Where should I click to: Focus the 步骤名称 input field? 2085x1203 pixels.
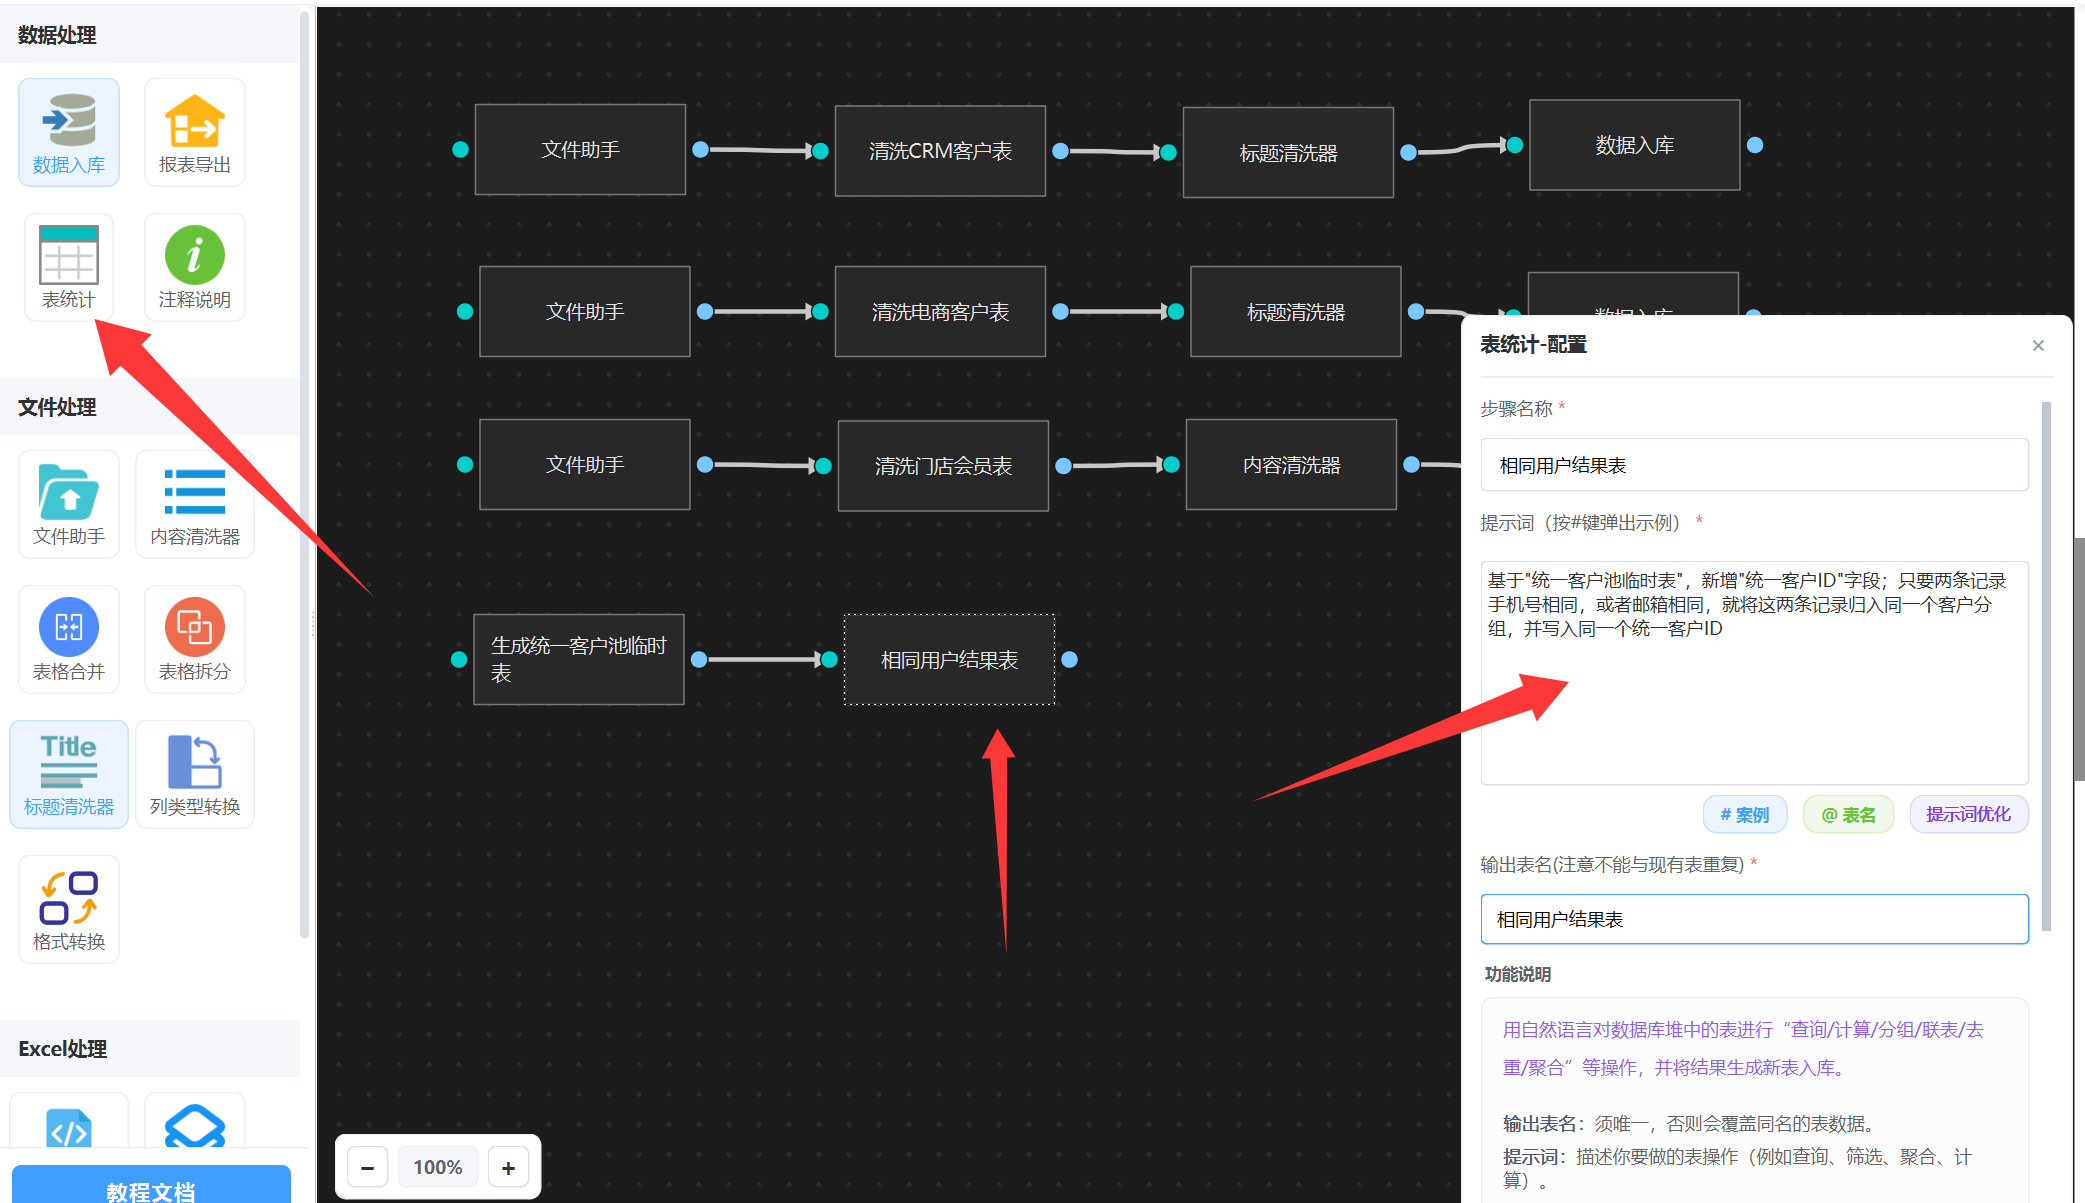(1754, 465)
